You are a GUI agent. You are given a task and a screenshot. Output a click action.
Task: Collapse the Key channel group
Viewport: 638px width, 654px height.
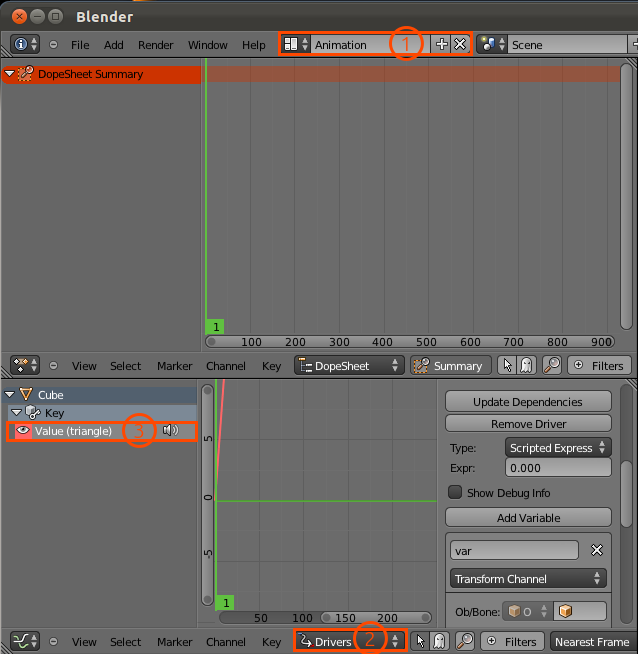pyautogui.click(x=16, y=413)
